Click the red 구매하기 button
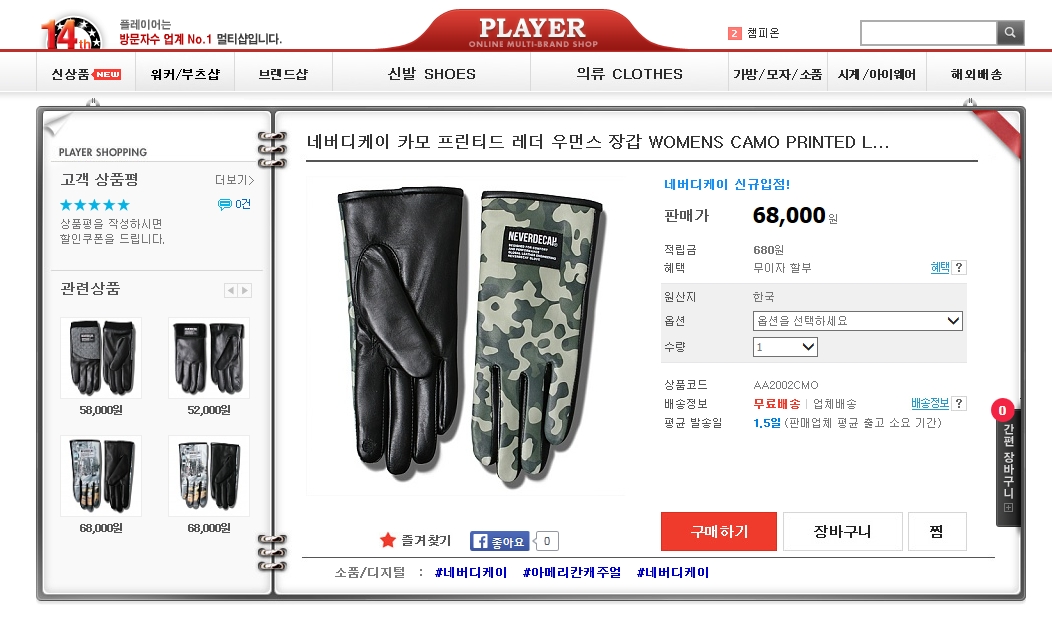 click(x=719, y=531)
